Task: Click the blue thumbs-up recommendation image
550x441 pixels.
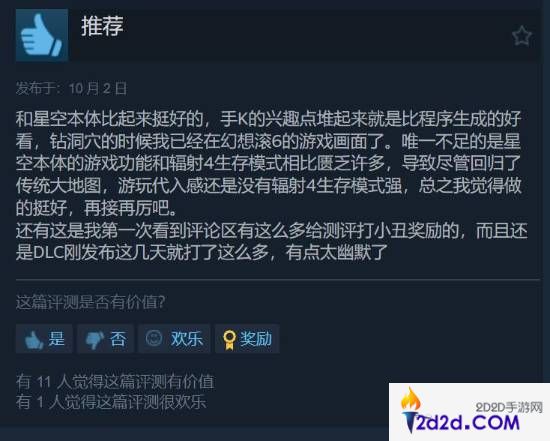Action: click(x=42, y=35)
